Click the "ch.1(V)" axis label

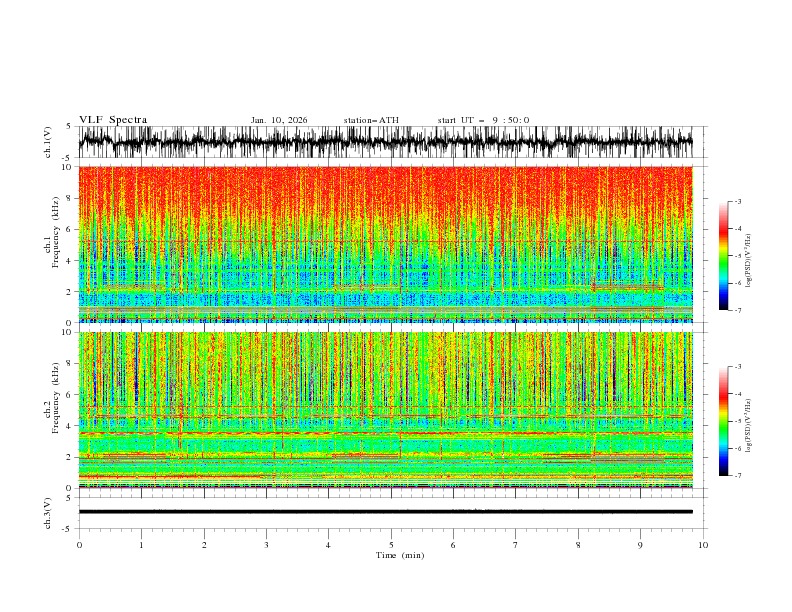point(48,142)
